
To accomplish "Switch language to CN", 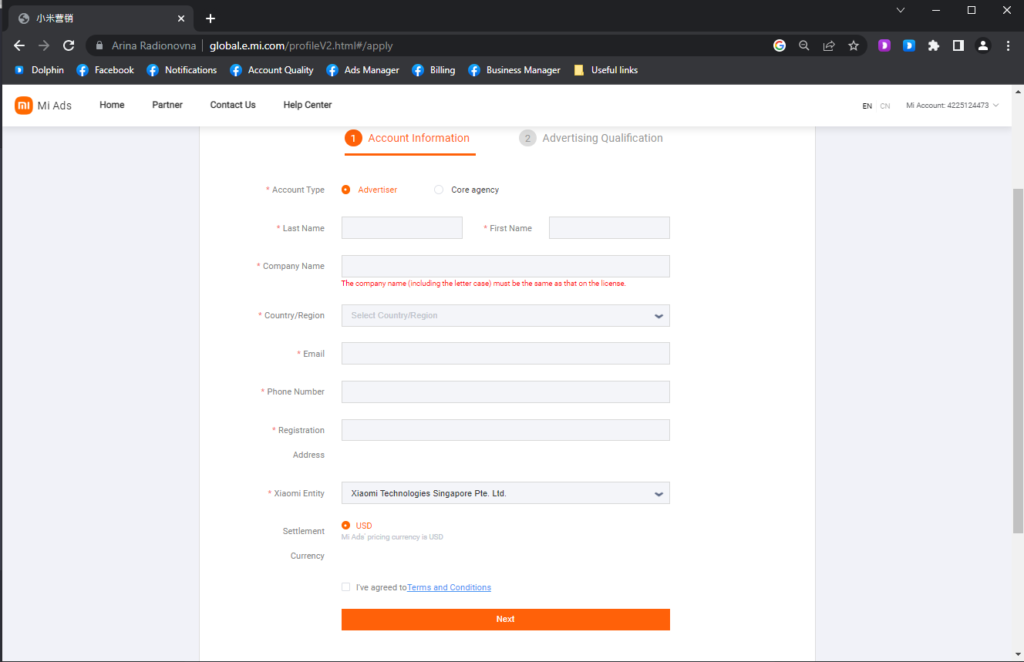I will [885, 106].
